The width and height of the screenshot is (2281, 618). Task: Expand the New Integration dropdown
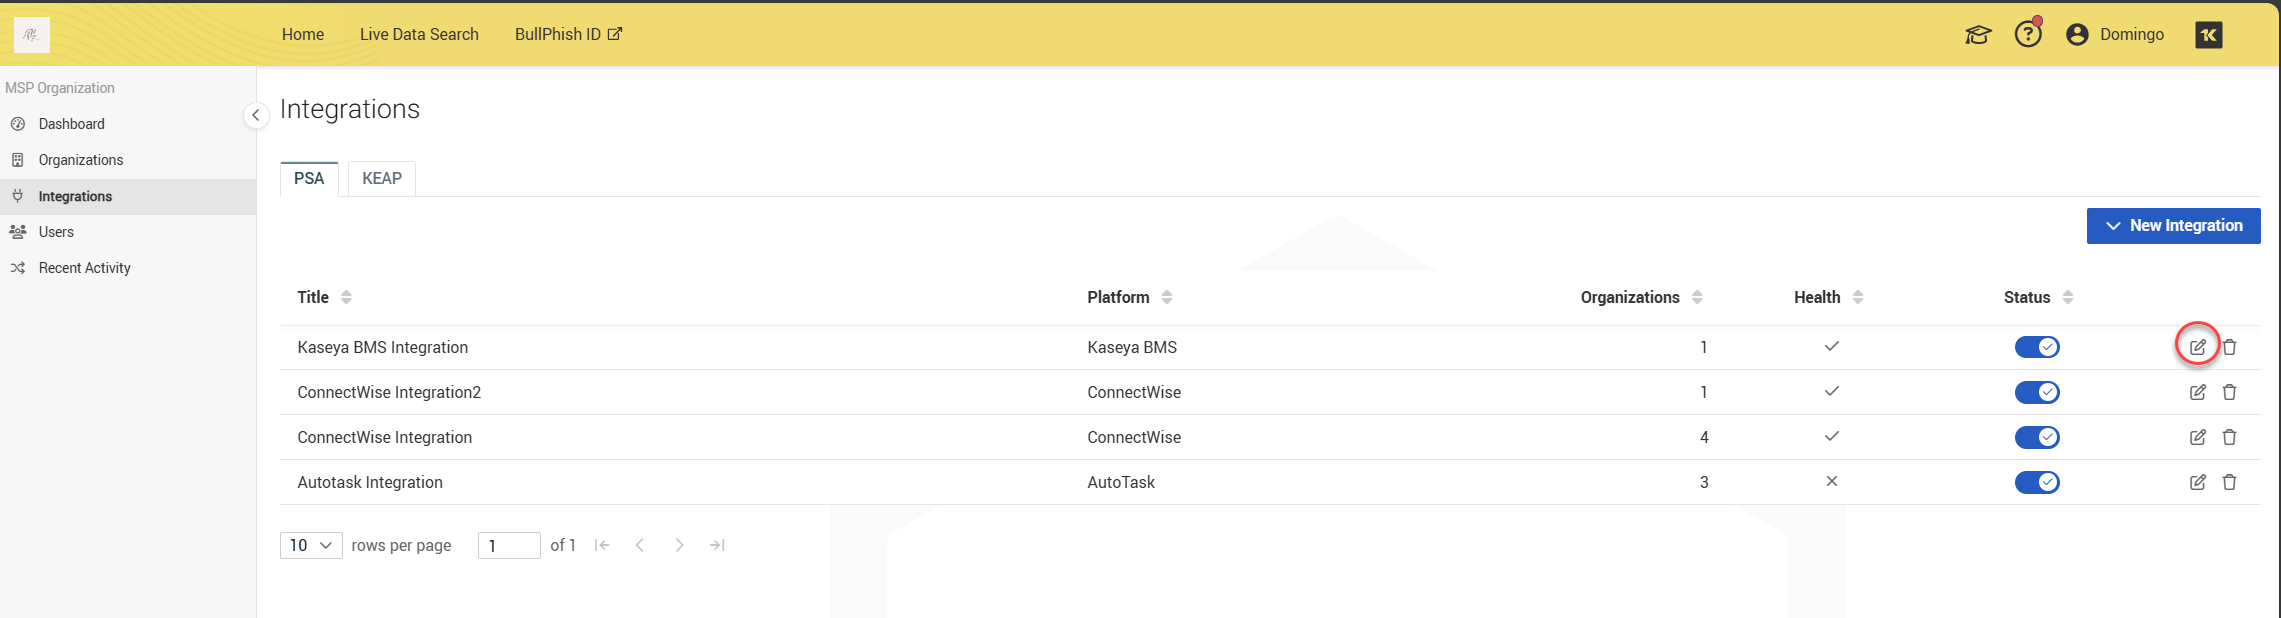[x=2173, y=226]
